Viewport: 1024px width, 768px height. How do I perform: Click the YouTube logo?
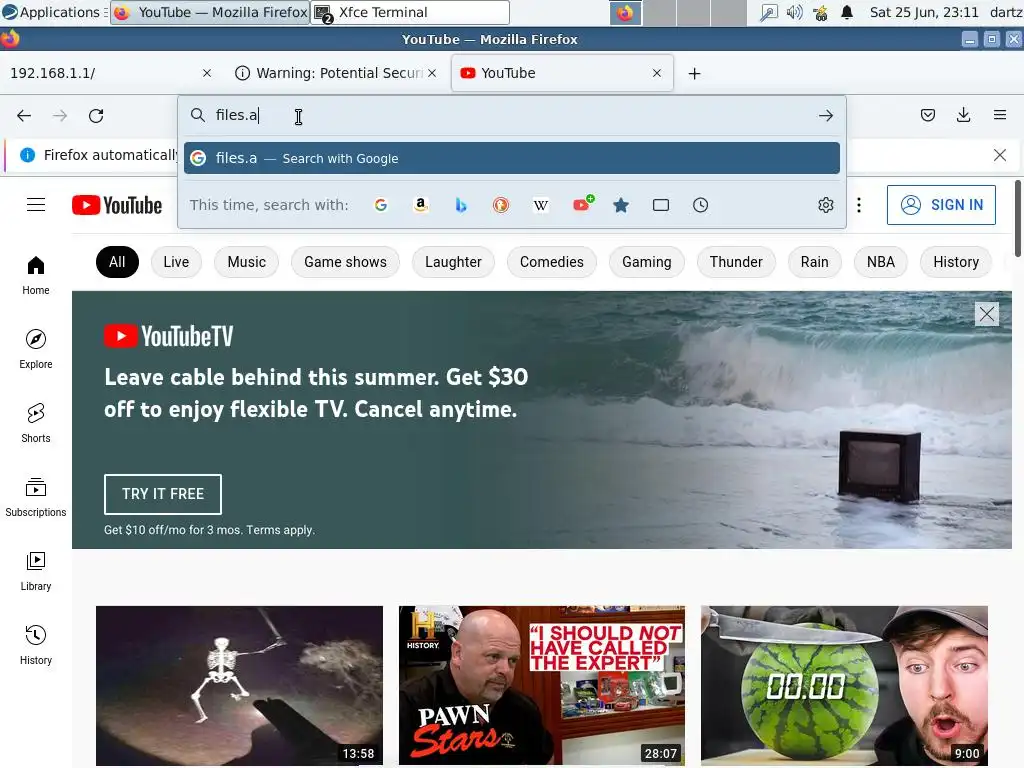pos(117,205)
